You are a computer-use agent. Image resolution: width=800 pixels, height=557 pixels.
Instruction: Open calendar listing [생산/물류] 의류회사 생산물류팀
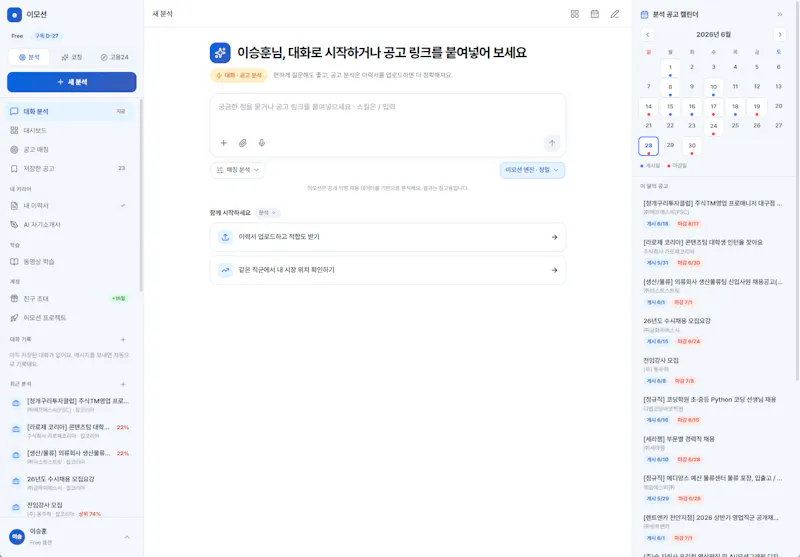(713, 292)
